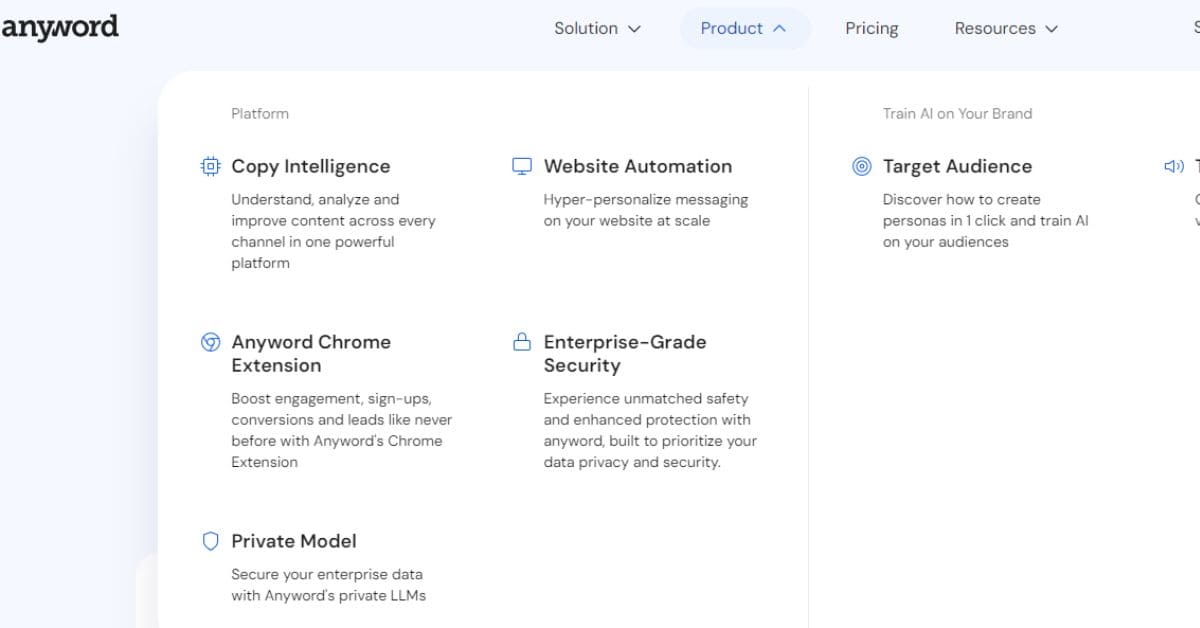Image resolution: width=1200 pixels, height=628 pixels.
Task: Click the Target Audience bullseye icon
Action: pos(861,166)
